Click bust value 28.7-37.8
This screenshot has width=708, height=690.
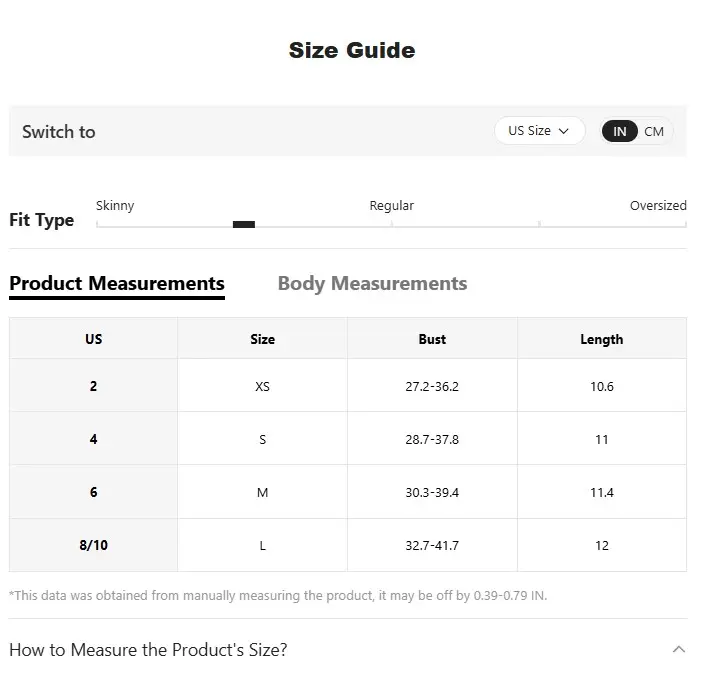point(432,439)
